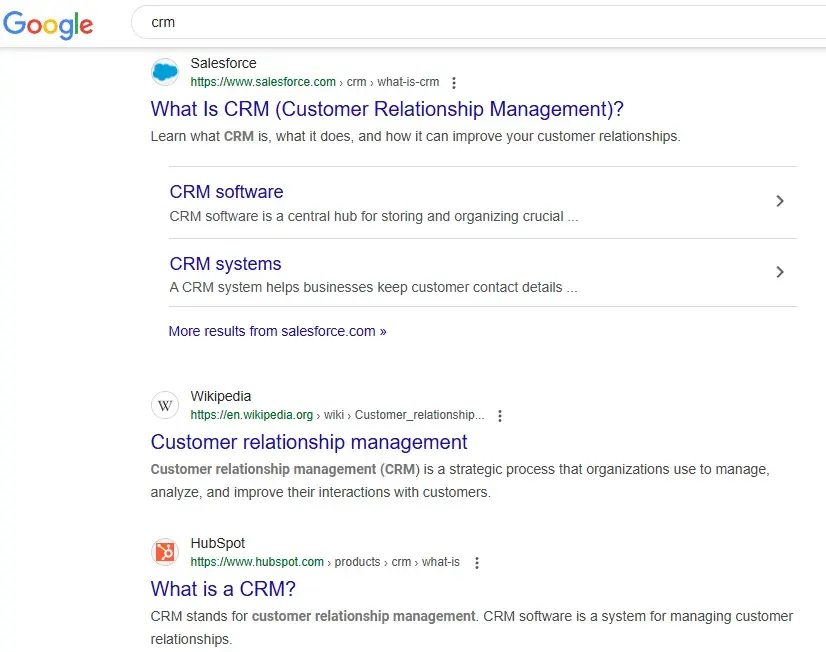Screen dimensions: 826x652
Task: Click the www.hubspot.com URL breadcrumb
Action: (257, 562)
